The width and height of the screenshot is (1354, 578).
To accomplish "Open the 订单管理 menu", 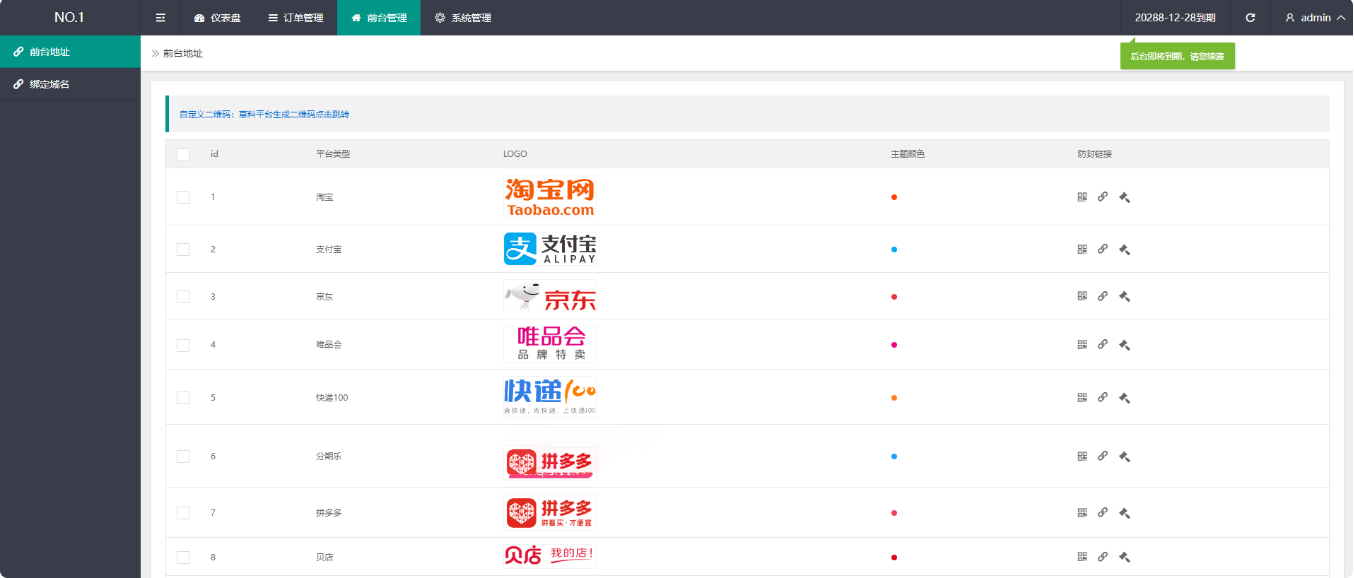I will coord(295,18).
